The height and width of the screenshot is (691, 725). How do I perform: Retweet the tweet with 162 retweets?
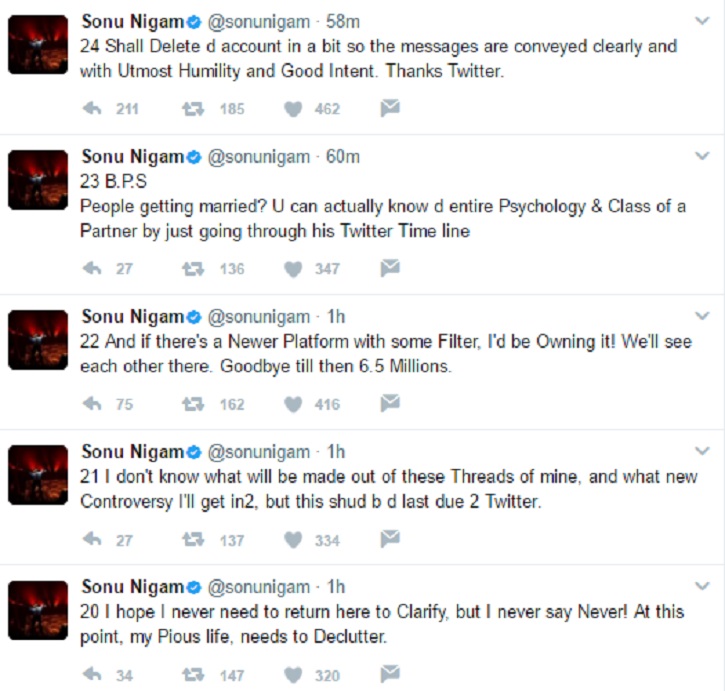click(x=194, y=404)
